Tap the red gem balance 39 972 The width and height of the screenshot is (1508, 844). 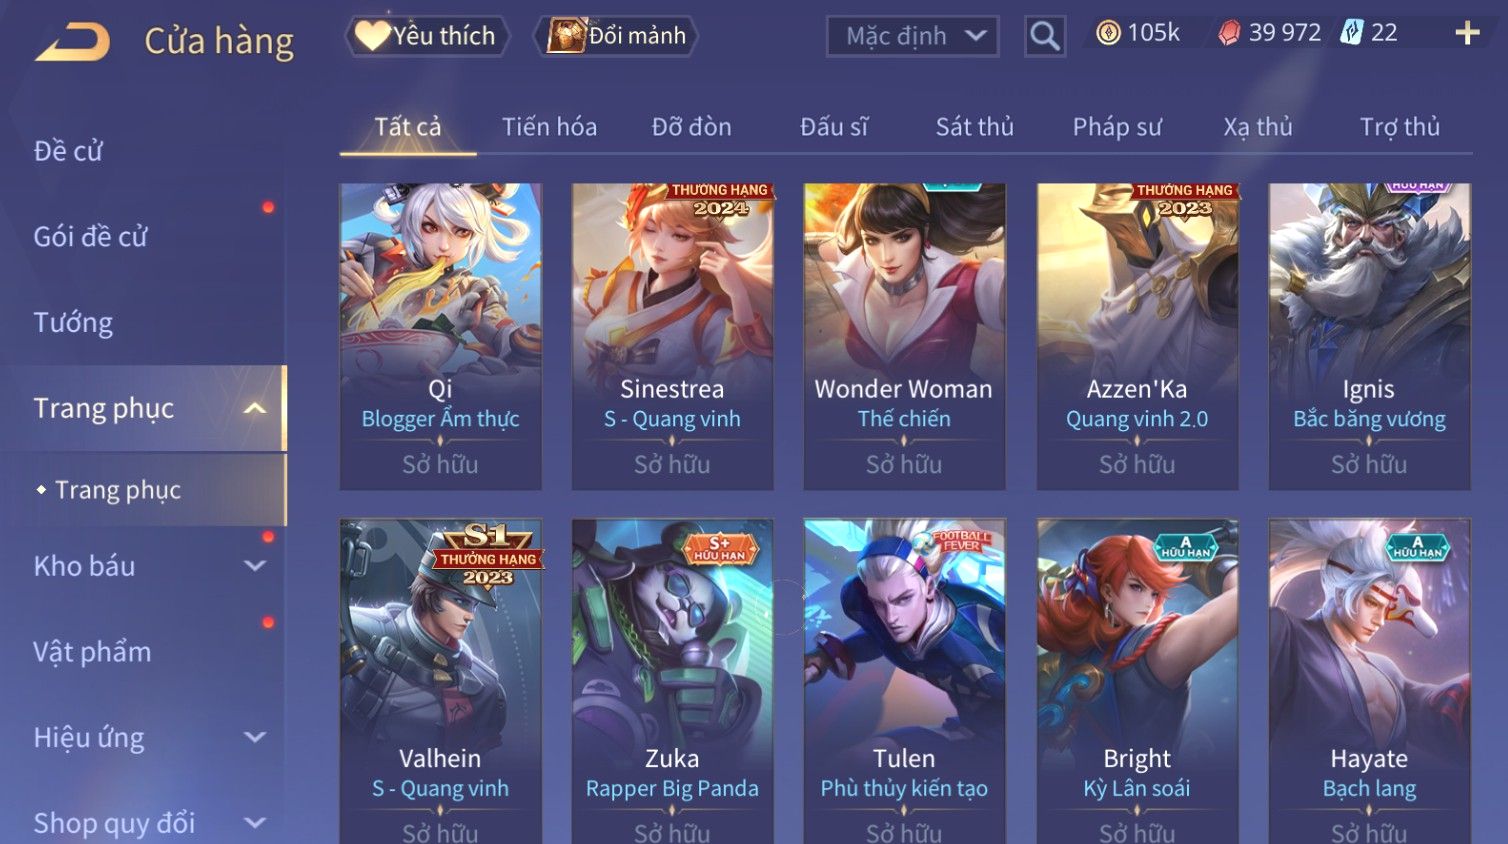(x=1269, y=33)
